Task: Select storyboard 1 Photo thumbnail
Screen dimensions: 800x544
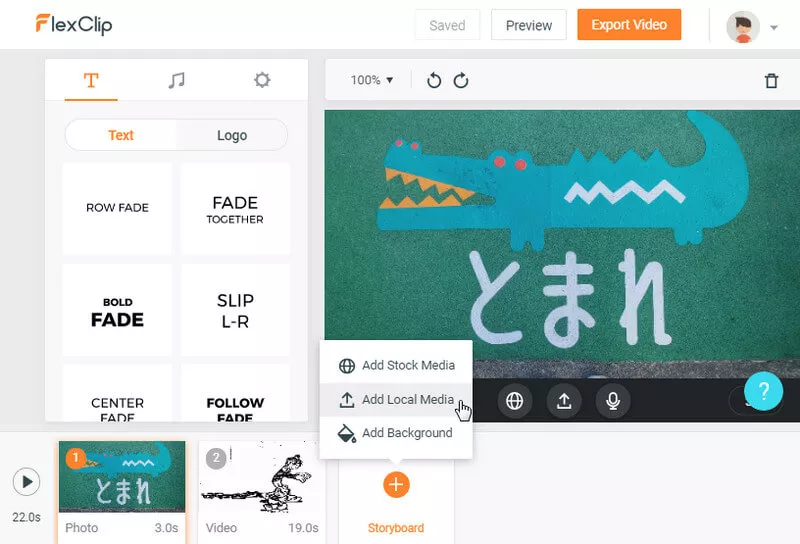Action: click(122, 477)
